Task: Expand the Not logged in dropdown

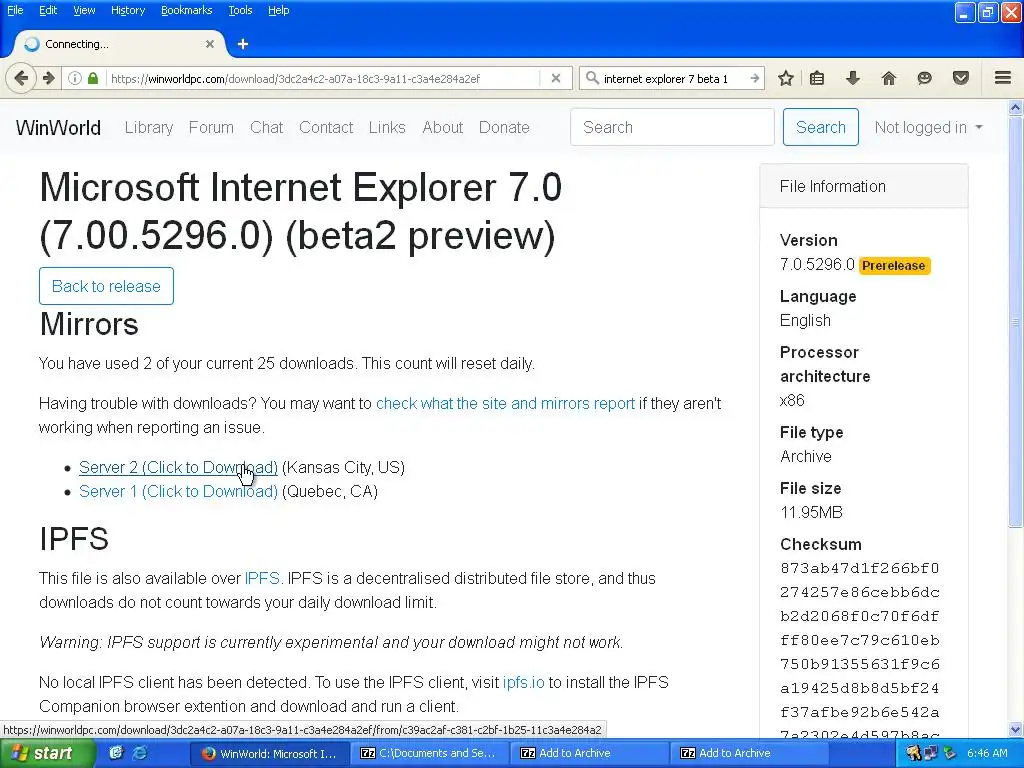Action: click(928, 127)
